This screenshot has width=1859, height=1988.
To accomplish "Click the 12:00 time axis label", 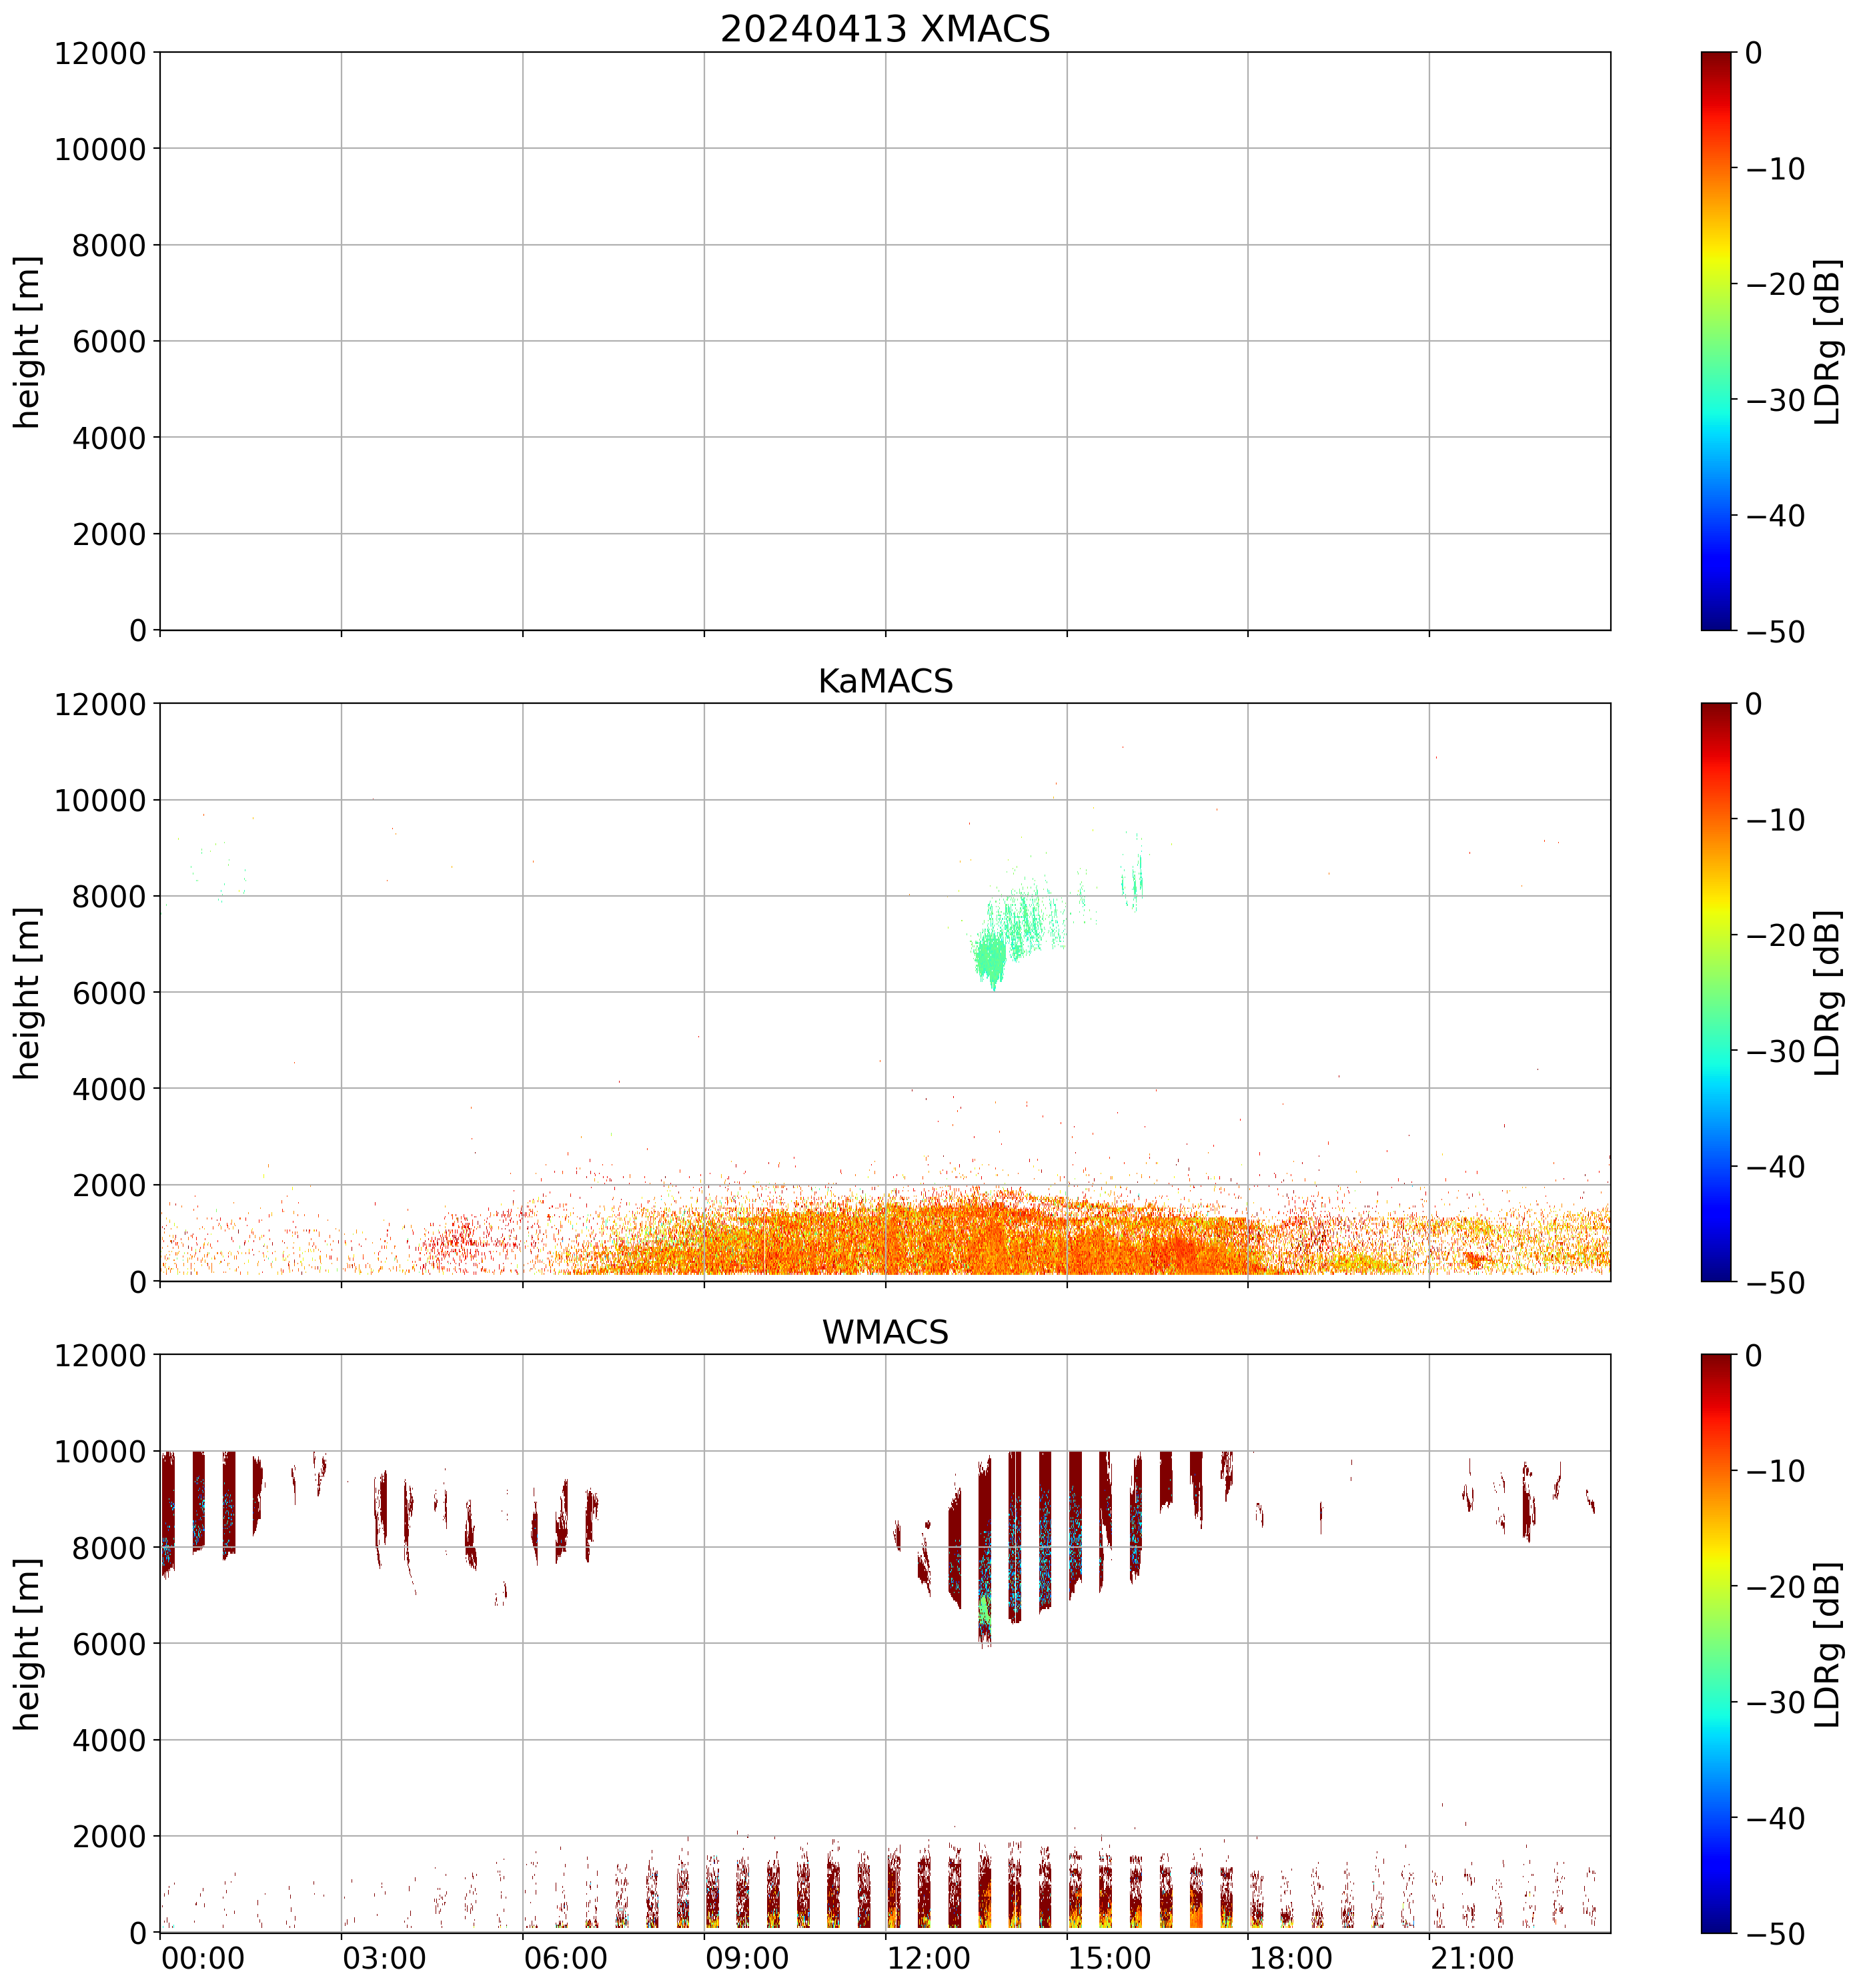I will click(928, 1958).
